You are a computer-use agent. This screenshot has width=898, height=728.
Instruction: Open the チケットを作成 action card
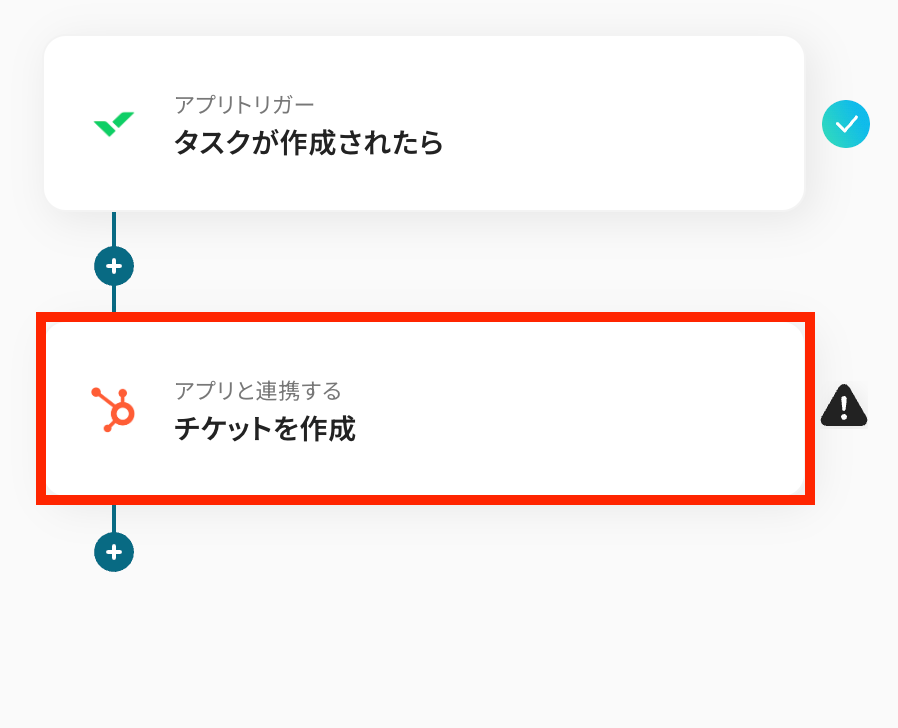click(424, 409)
